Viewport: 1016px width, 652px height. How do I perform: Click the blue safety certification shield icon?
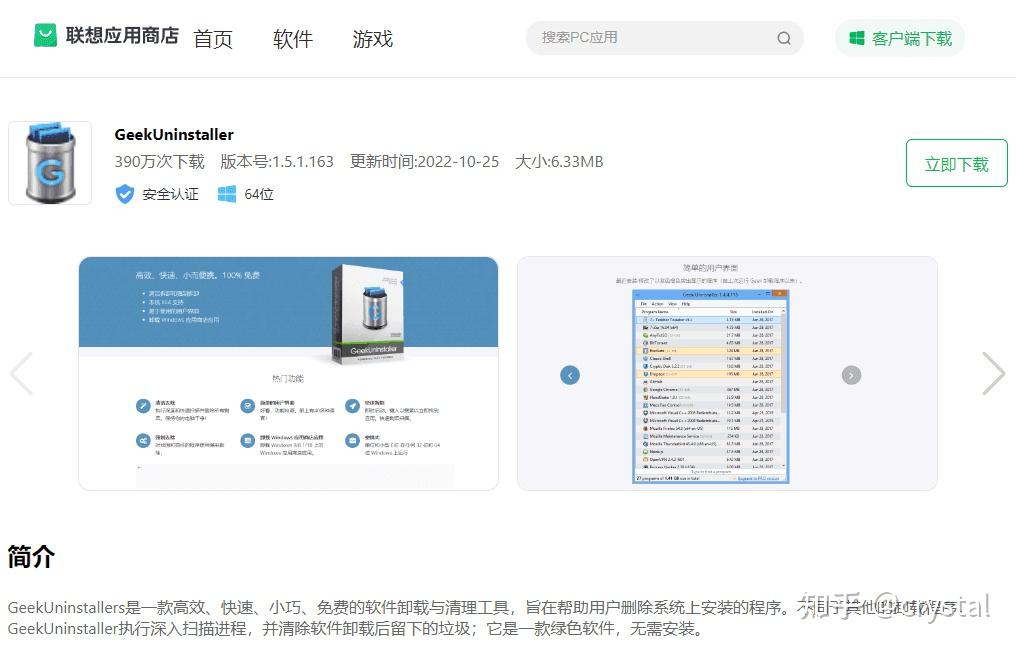tap(124, 194)
